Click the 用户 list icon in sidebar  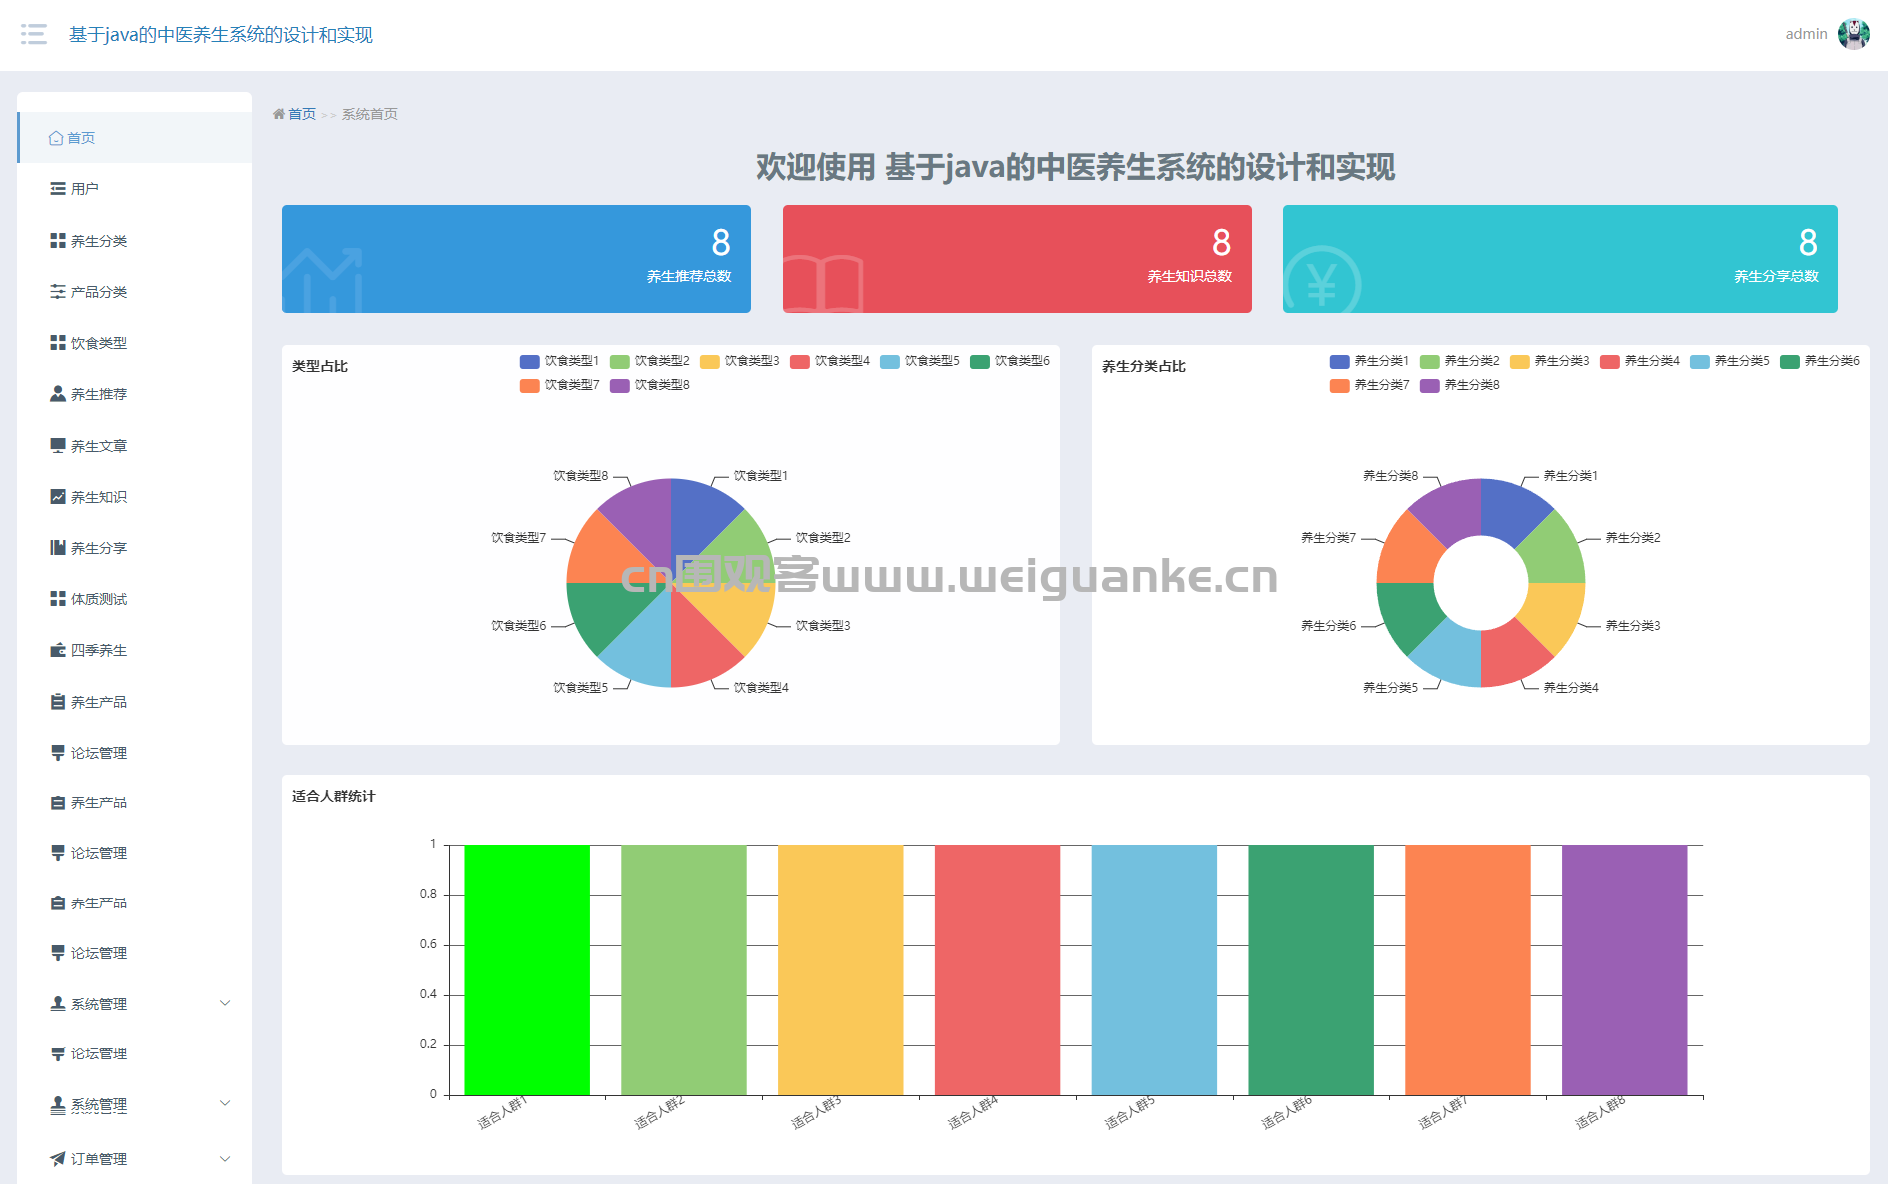tap(58, 189)
